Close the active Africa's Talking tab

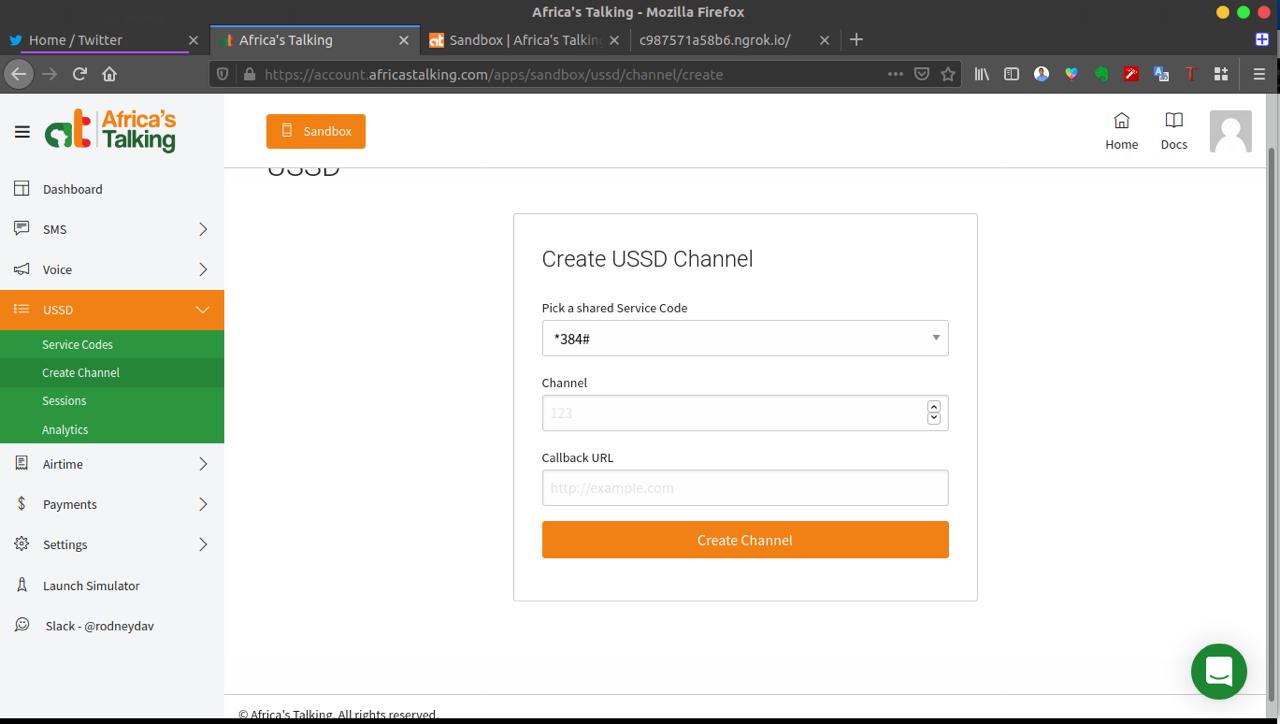pos(404,40)
